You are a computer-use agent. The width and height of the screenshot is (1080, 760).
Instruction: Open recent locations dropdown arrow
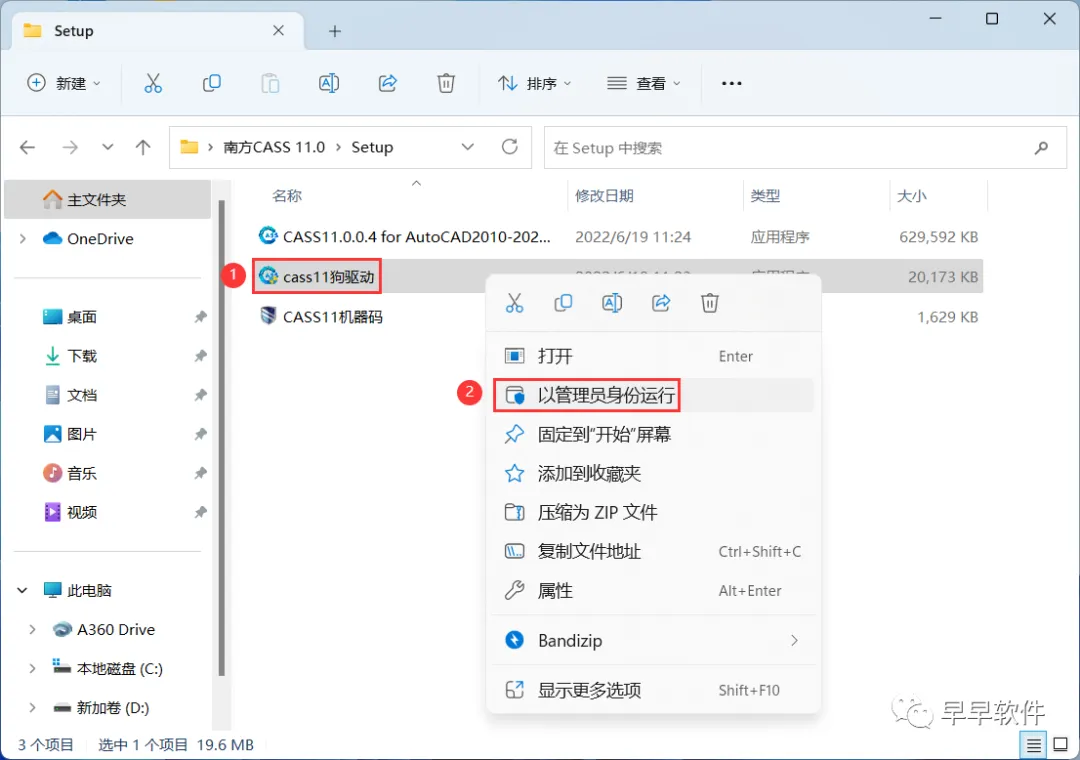(x=107, y=147)
